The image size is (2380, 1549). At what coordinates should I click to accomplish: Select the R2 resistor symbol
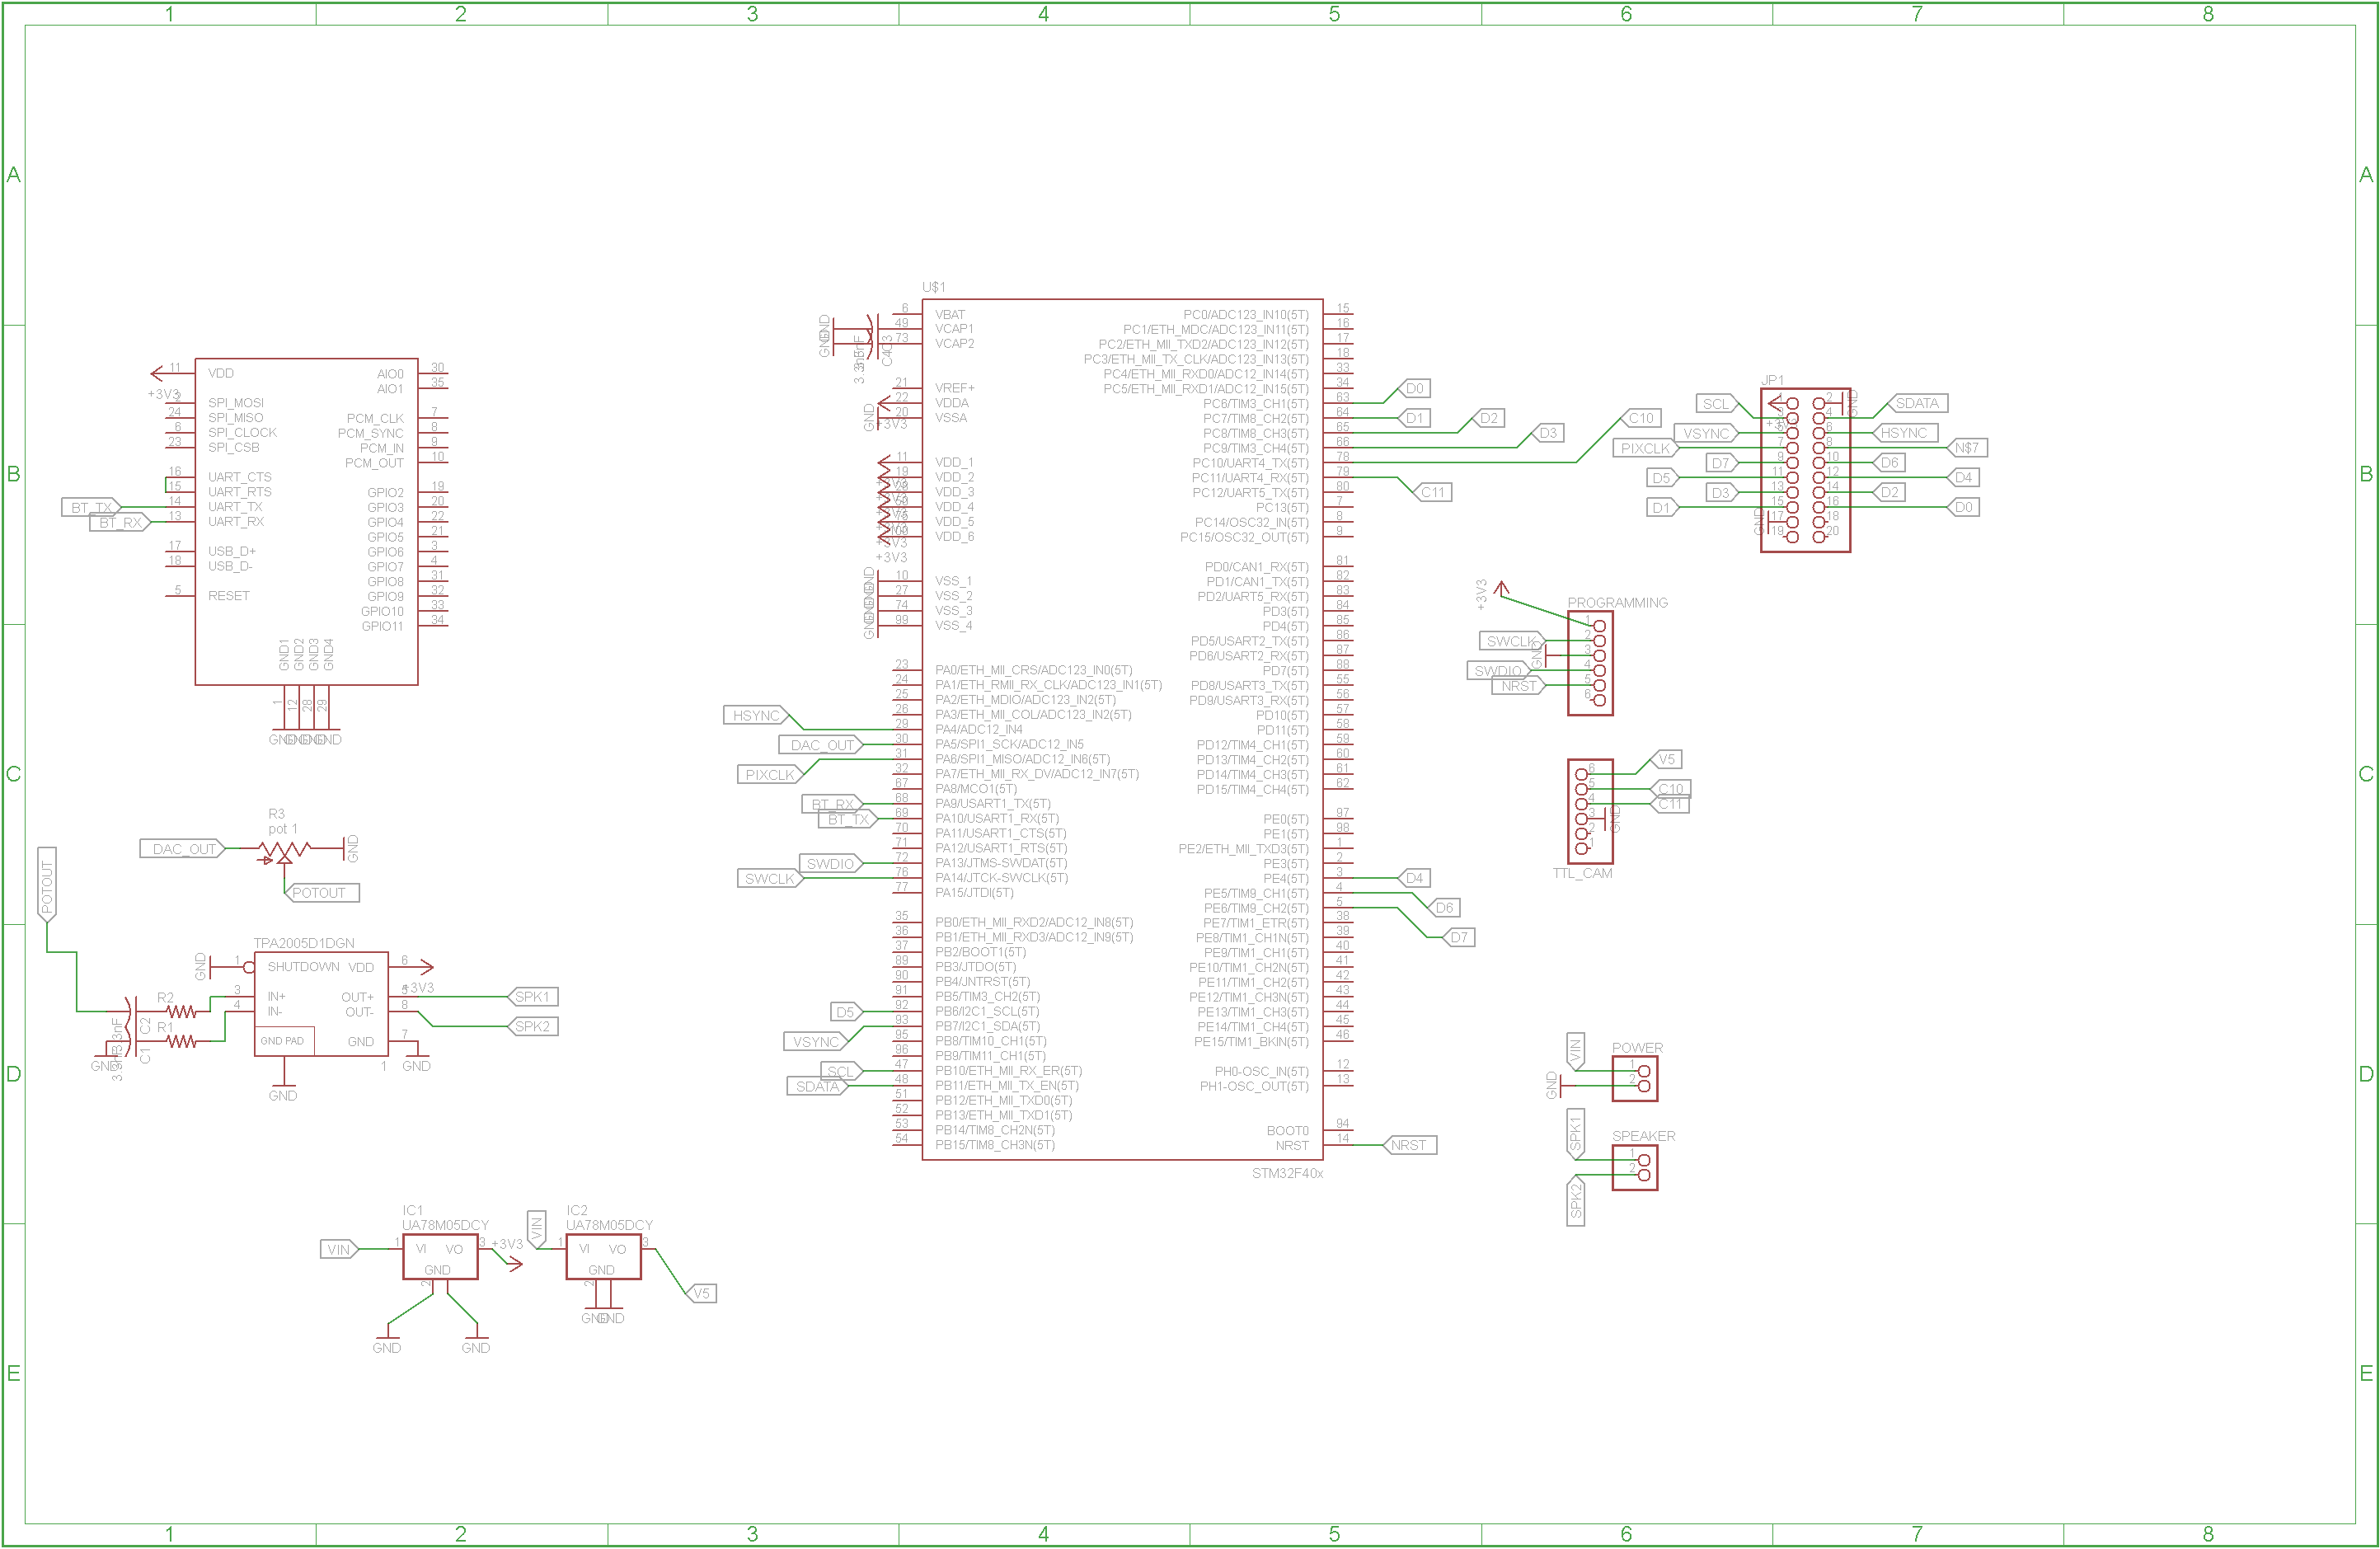(181, 1012)
